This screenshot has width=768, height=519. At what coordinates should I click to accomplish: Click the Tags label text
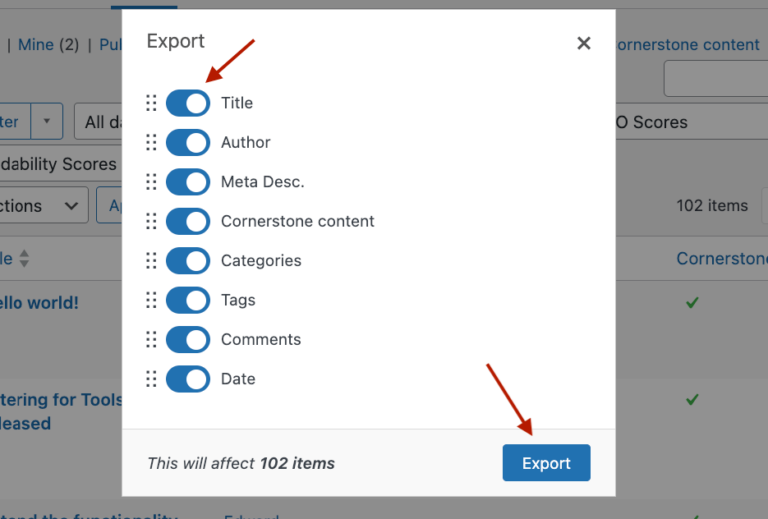pos(238,300)
